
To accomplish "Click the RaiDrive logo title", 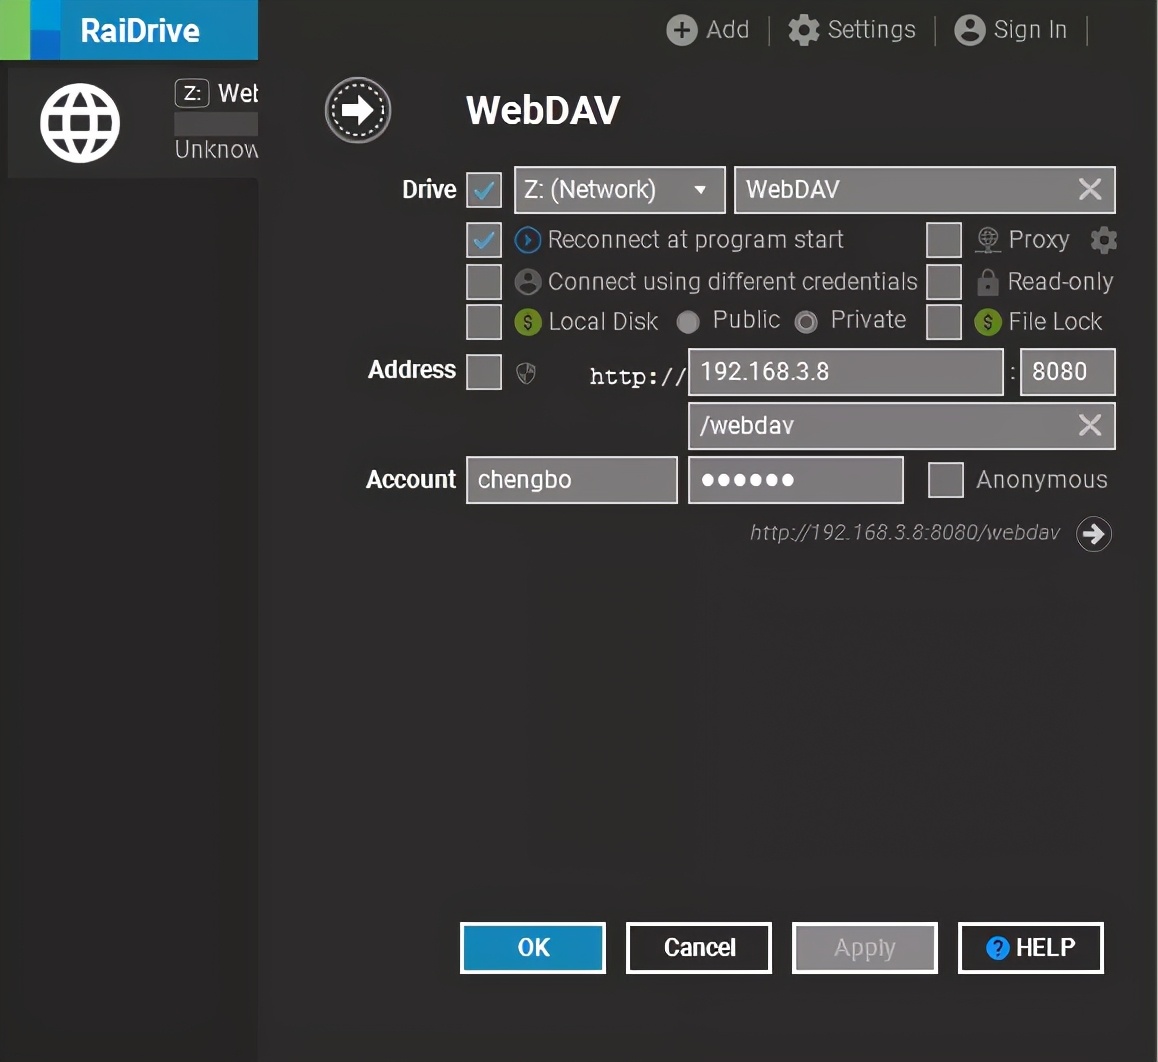I will [140, 31].
